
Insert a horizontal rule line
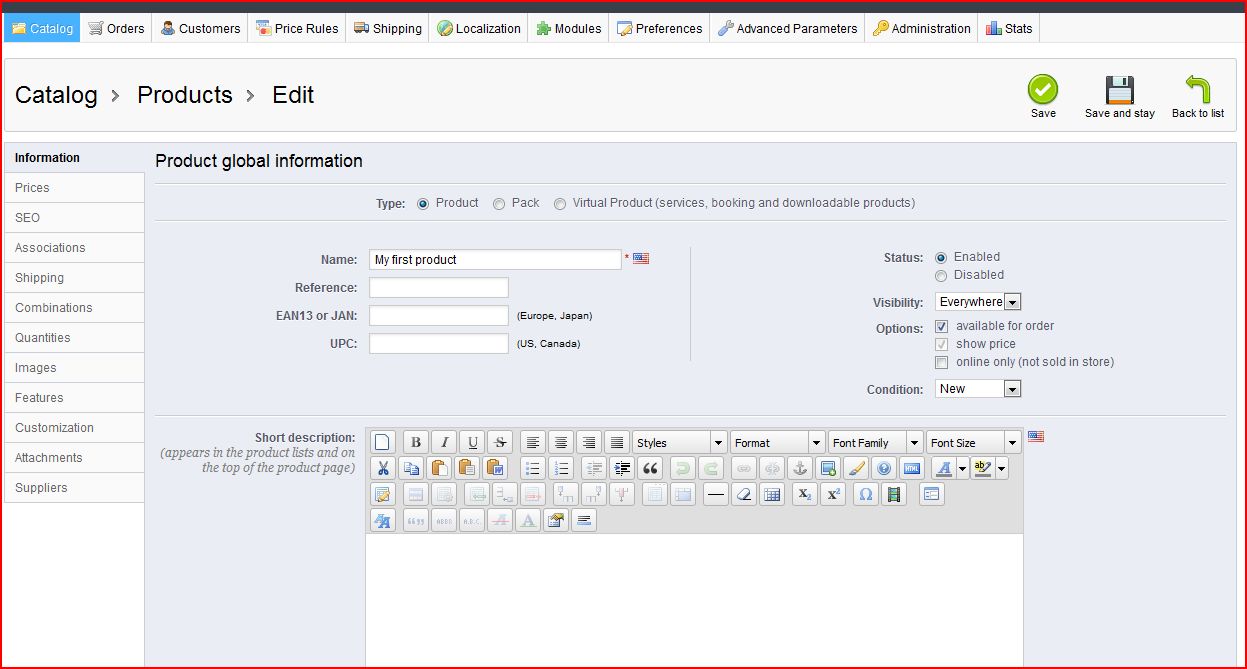[x=716, y=494]
